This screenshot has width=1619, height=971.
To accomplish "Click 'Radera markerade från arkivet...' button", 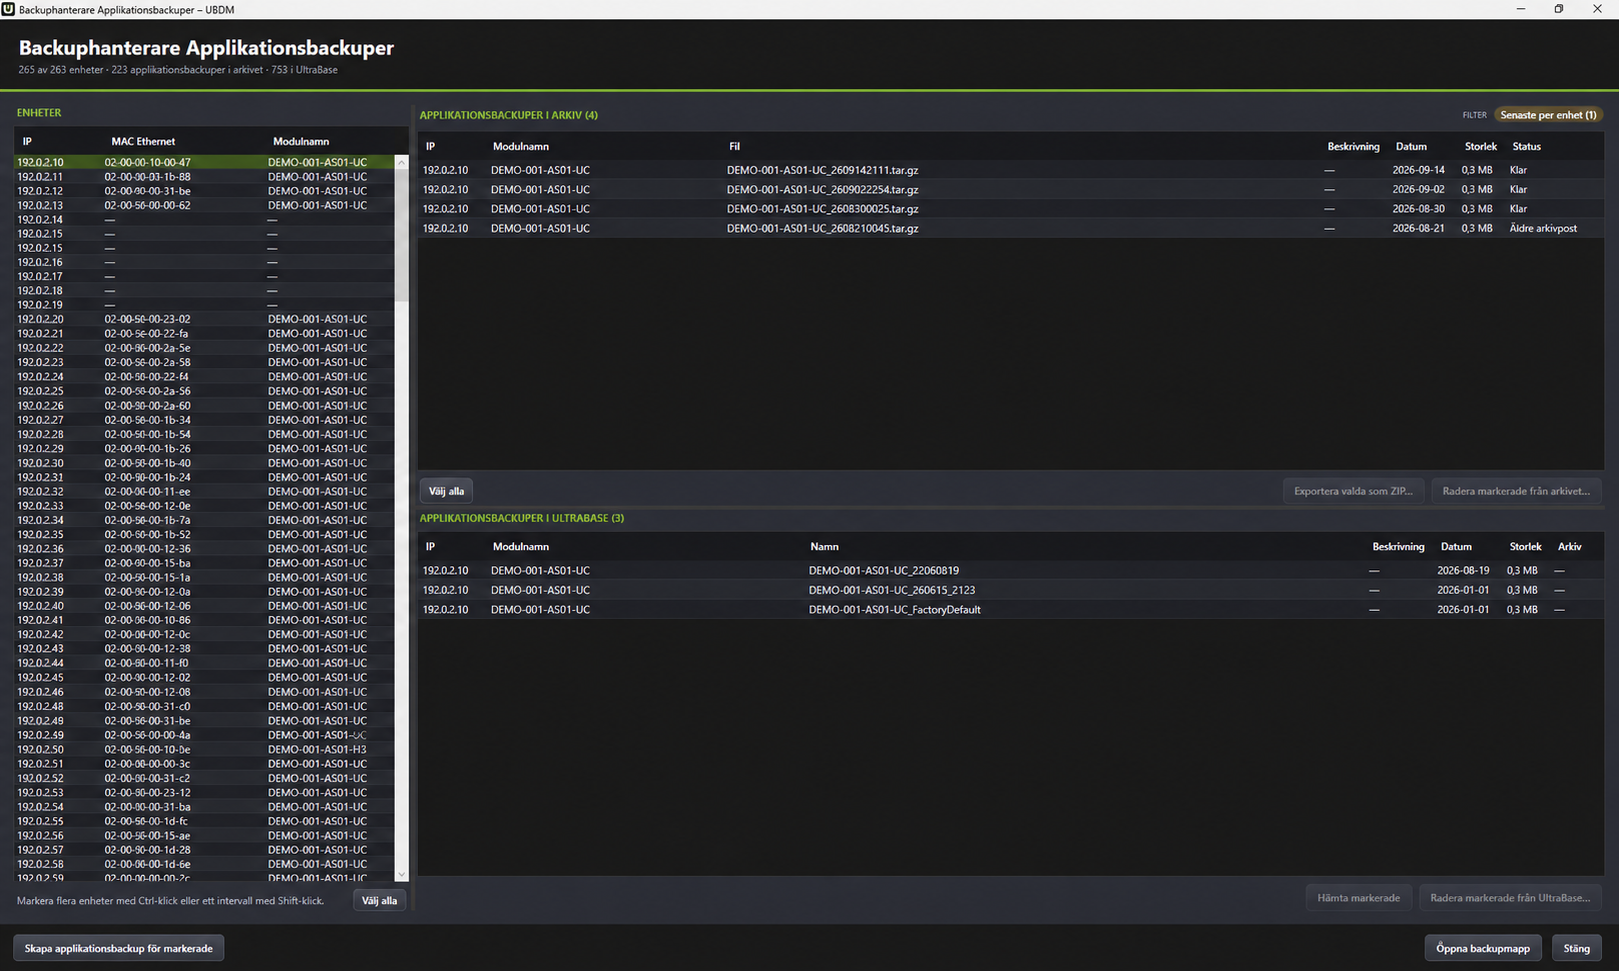I will (1516, 491).
